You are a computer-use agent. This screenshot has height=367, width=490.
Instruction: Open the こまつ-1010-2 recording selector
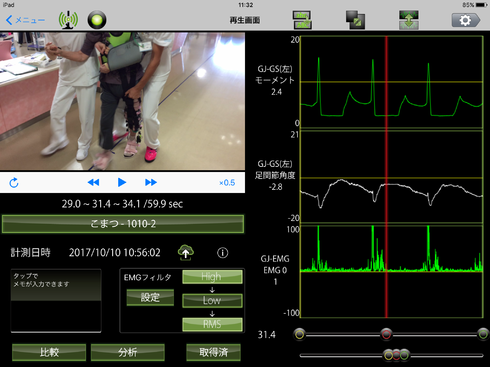tap(123, 224)
